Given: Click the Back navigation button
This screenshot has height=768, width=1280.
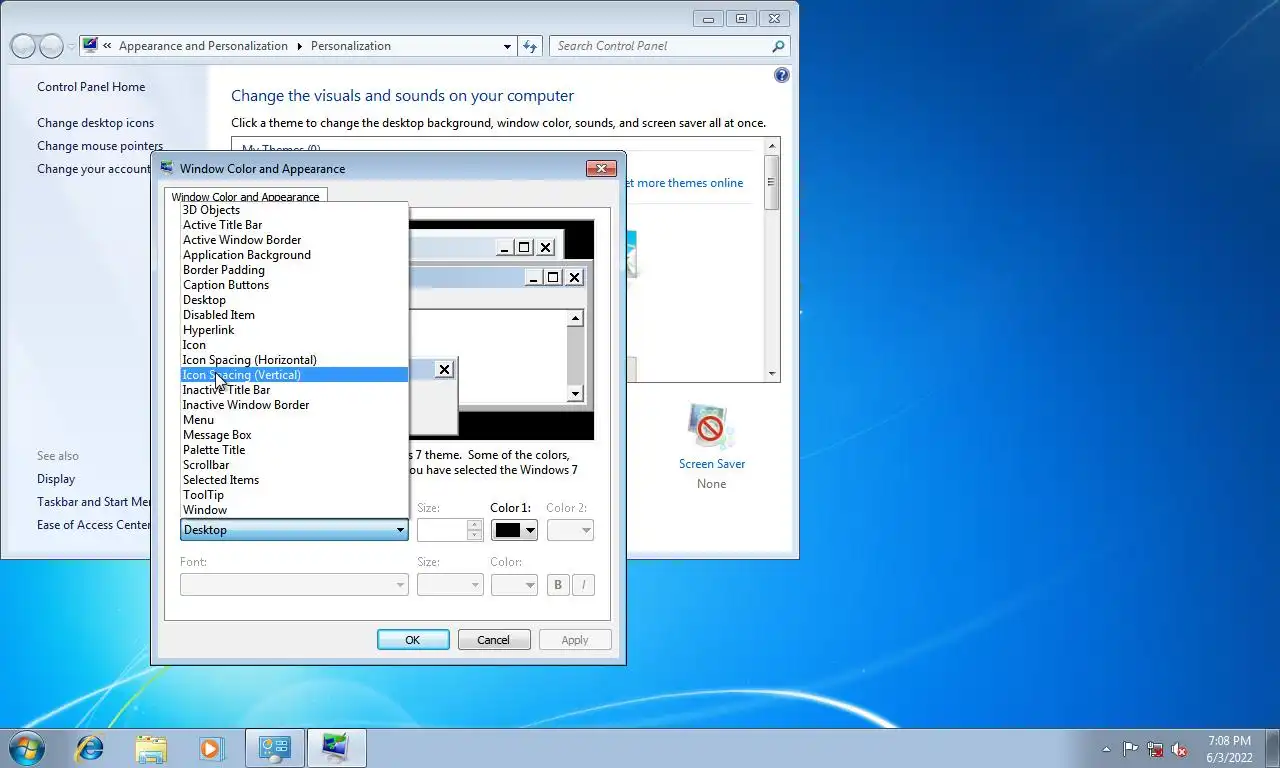Looking at the screenshot, I should click(23, 46).
